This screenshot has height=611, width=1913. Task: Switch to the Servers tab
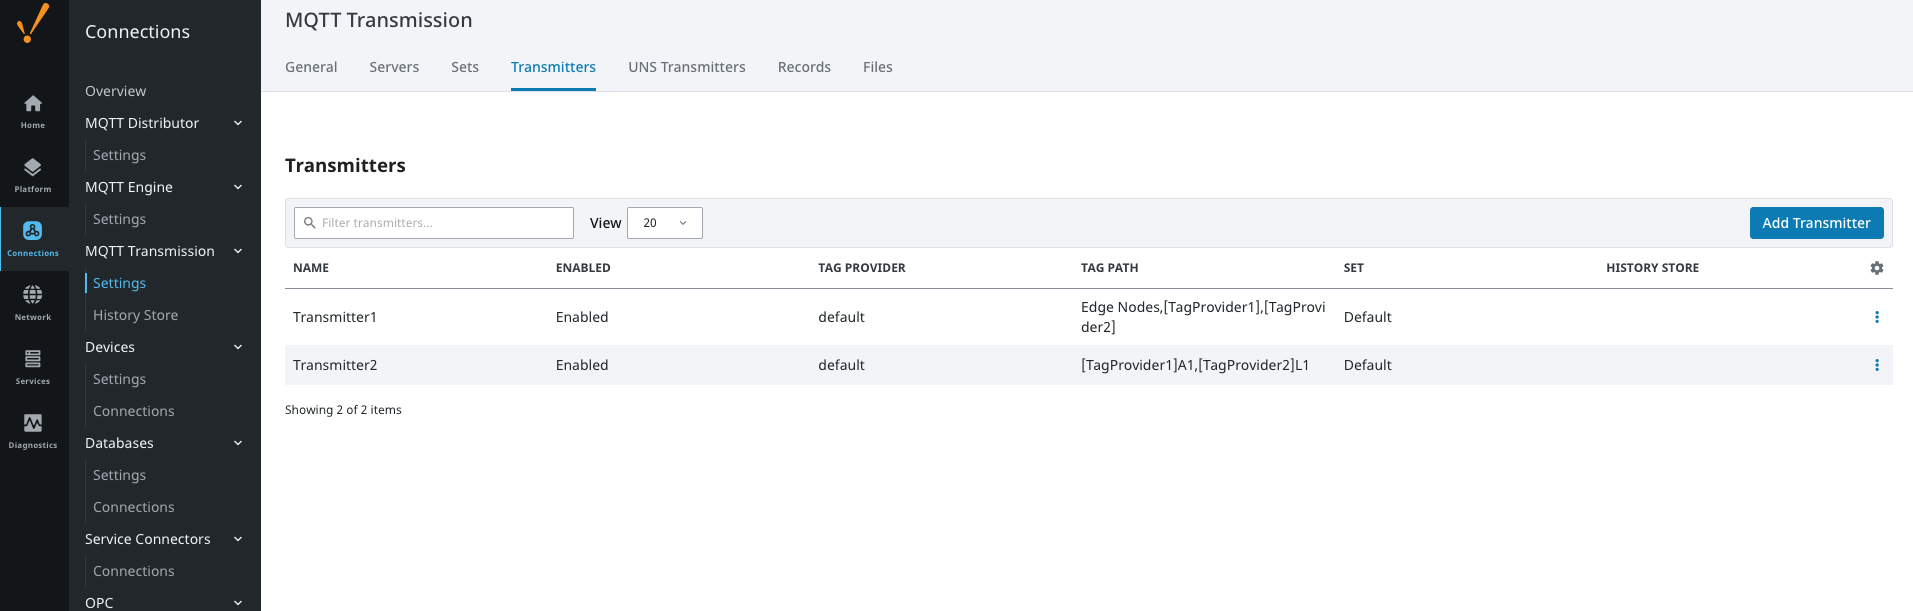[394, 67]
